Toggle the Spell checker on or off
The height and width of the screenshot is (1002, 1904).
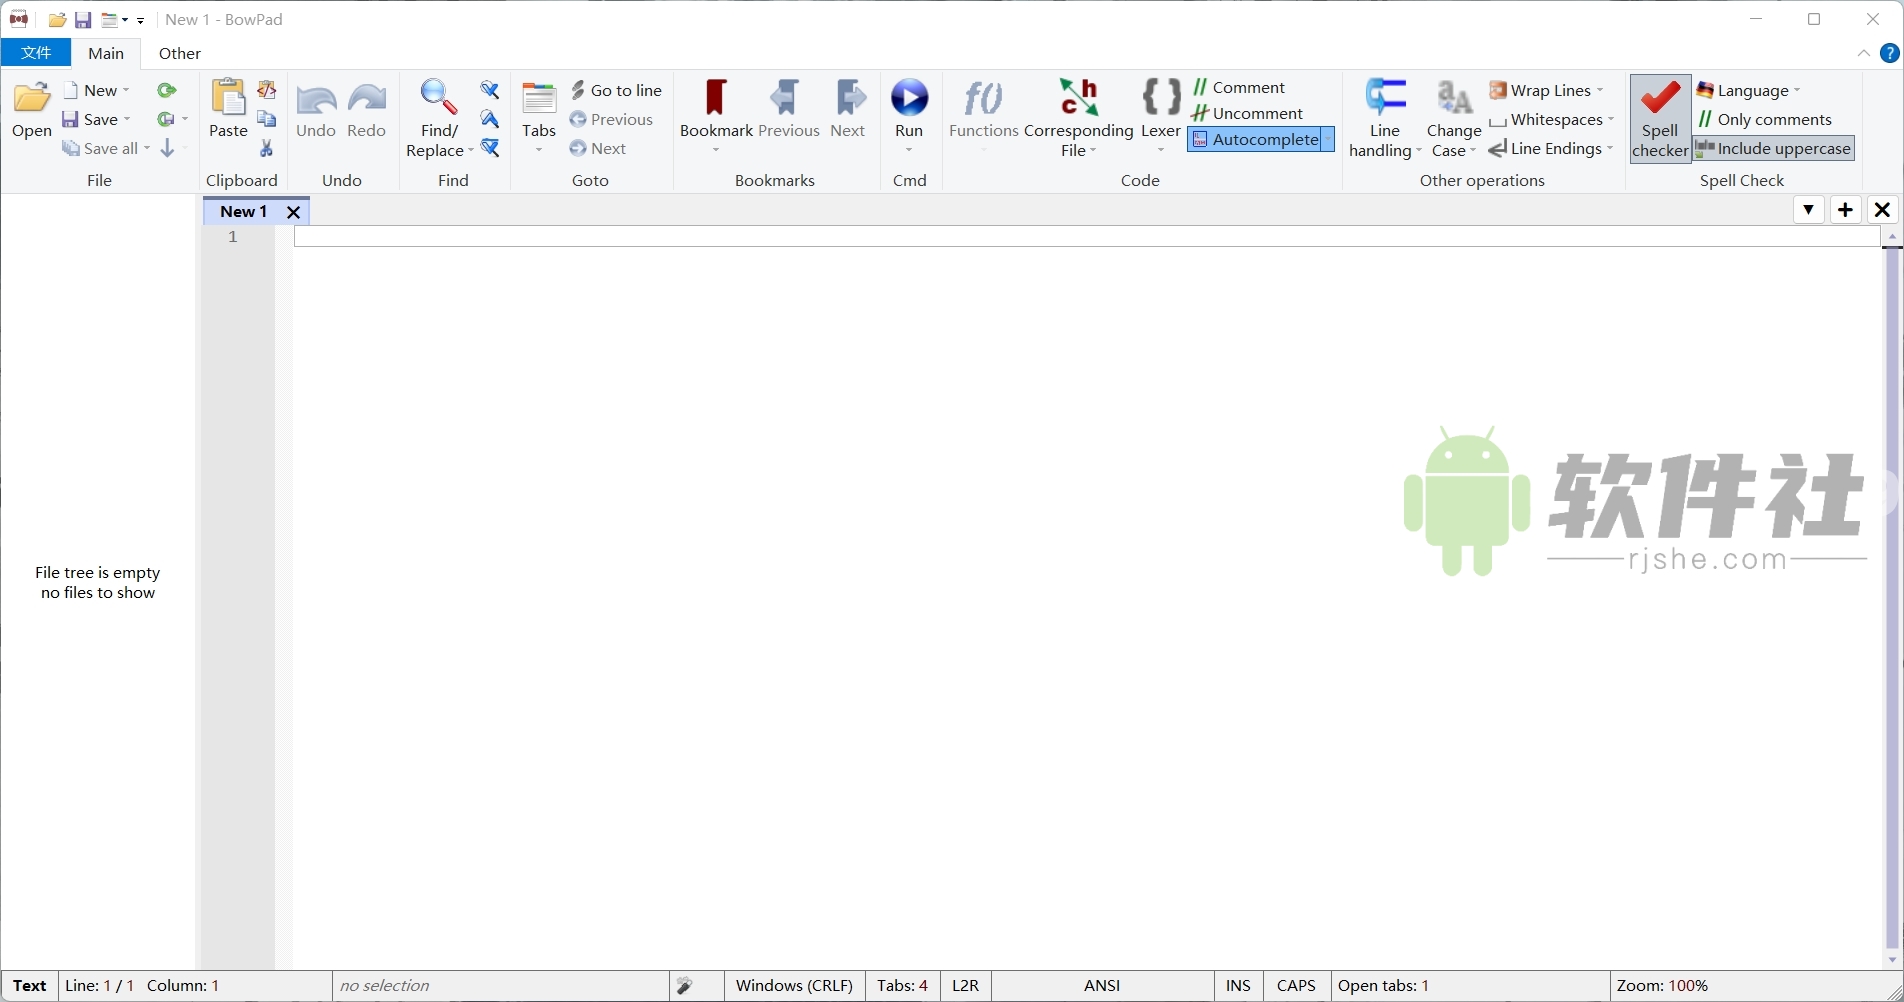coord(1660,118)
